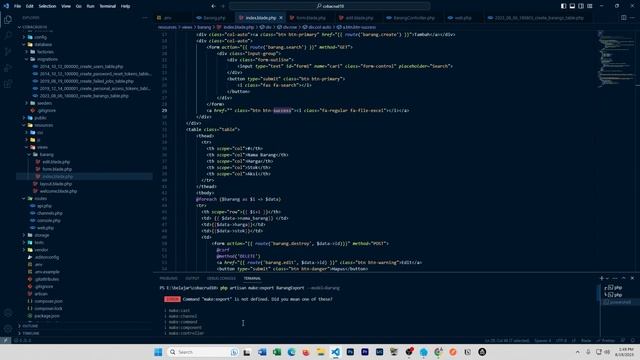Open the Edit menu
The width and height of the screenshot is (640, 360).
(x=30, y=6)
